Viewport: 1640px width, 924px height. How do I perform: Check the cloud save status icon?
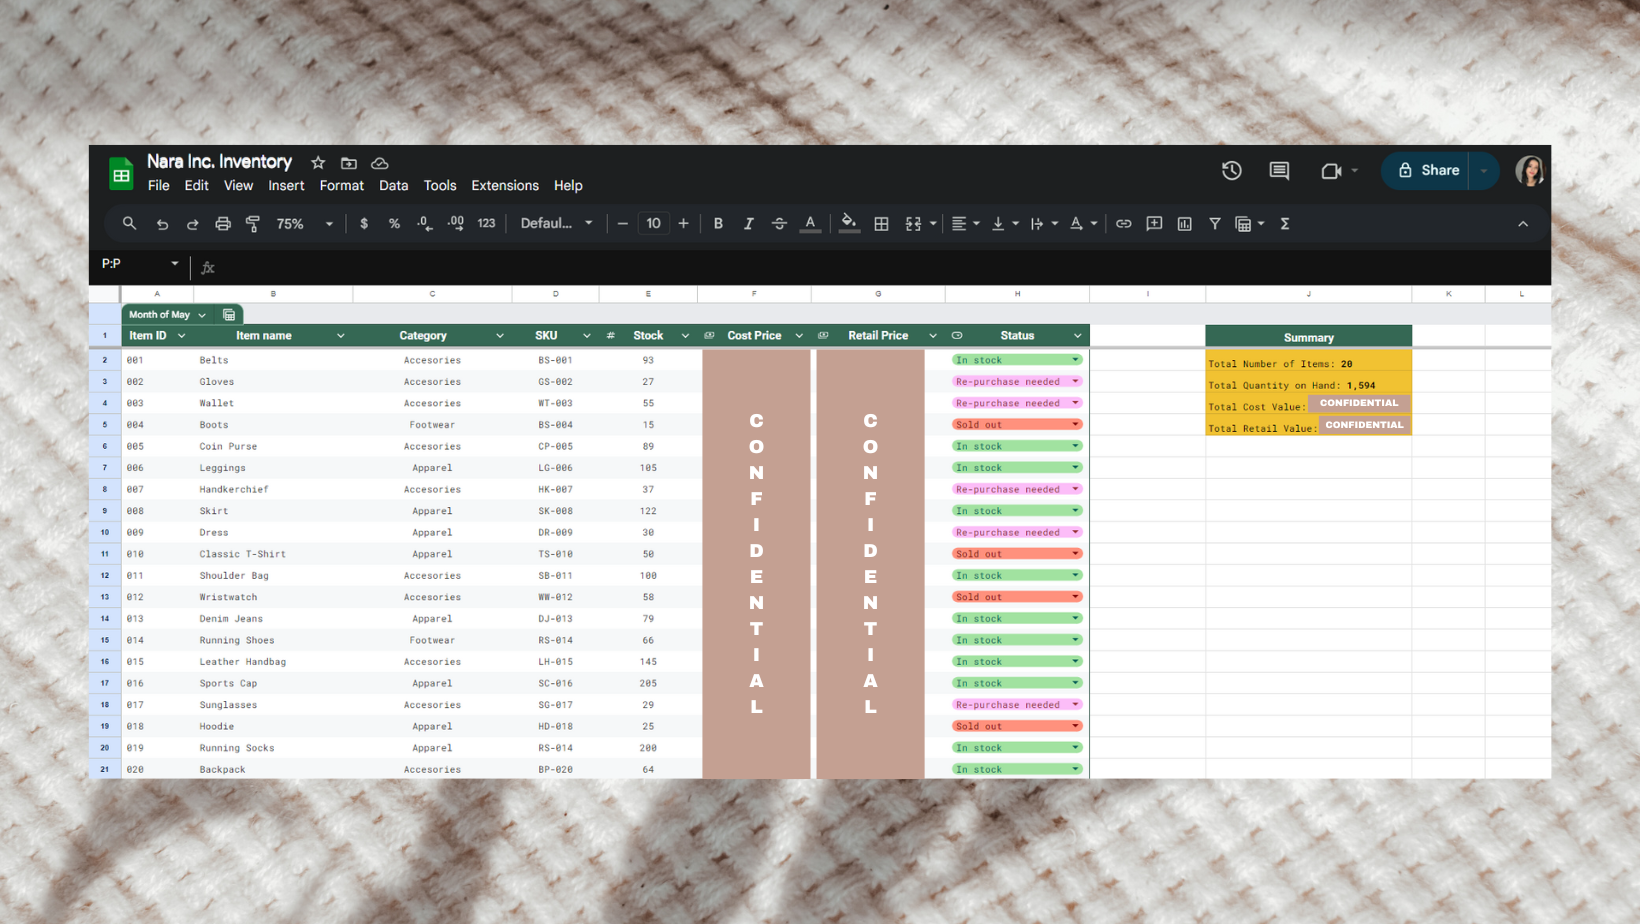coord(380,163)
